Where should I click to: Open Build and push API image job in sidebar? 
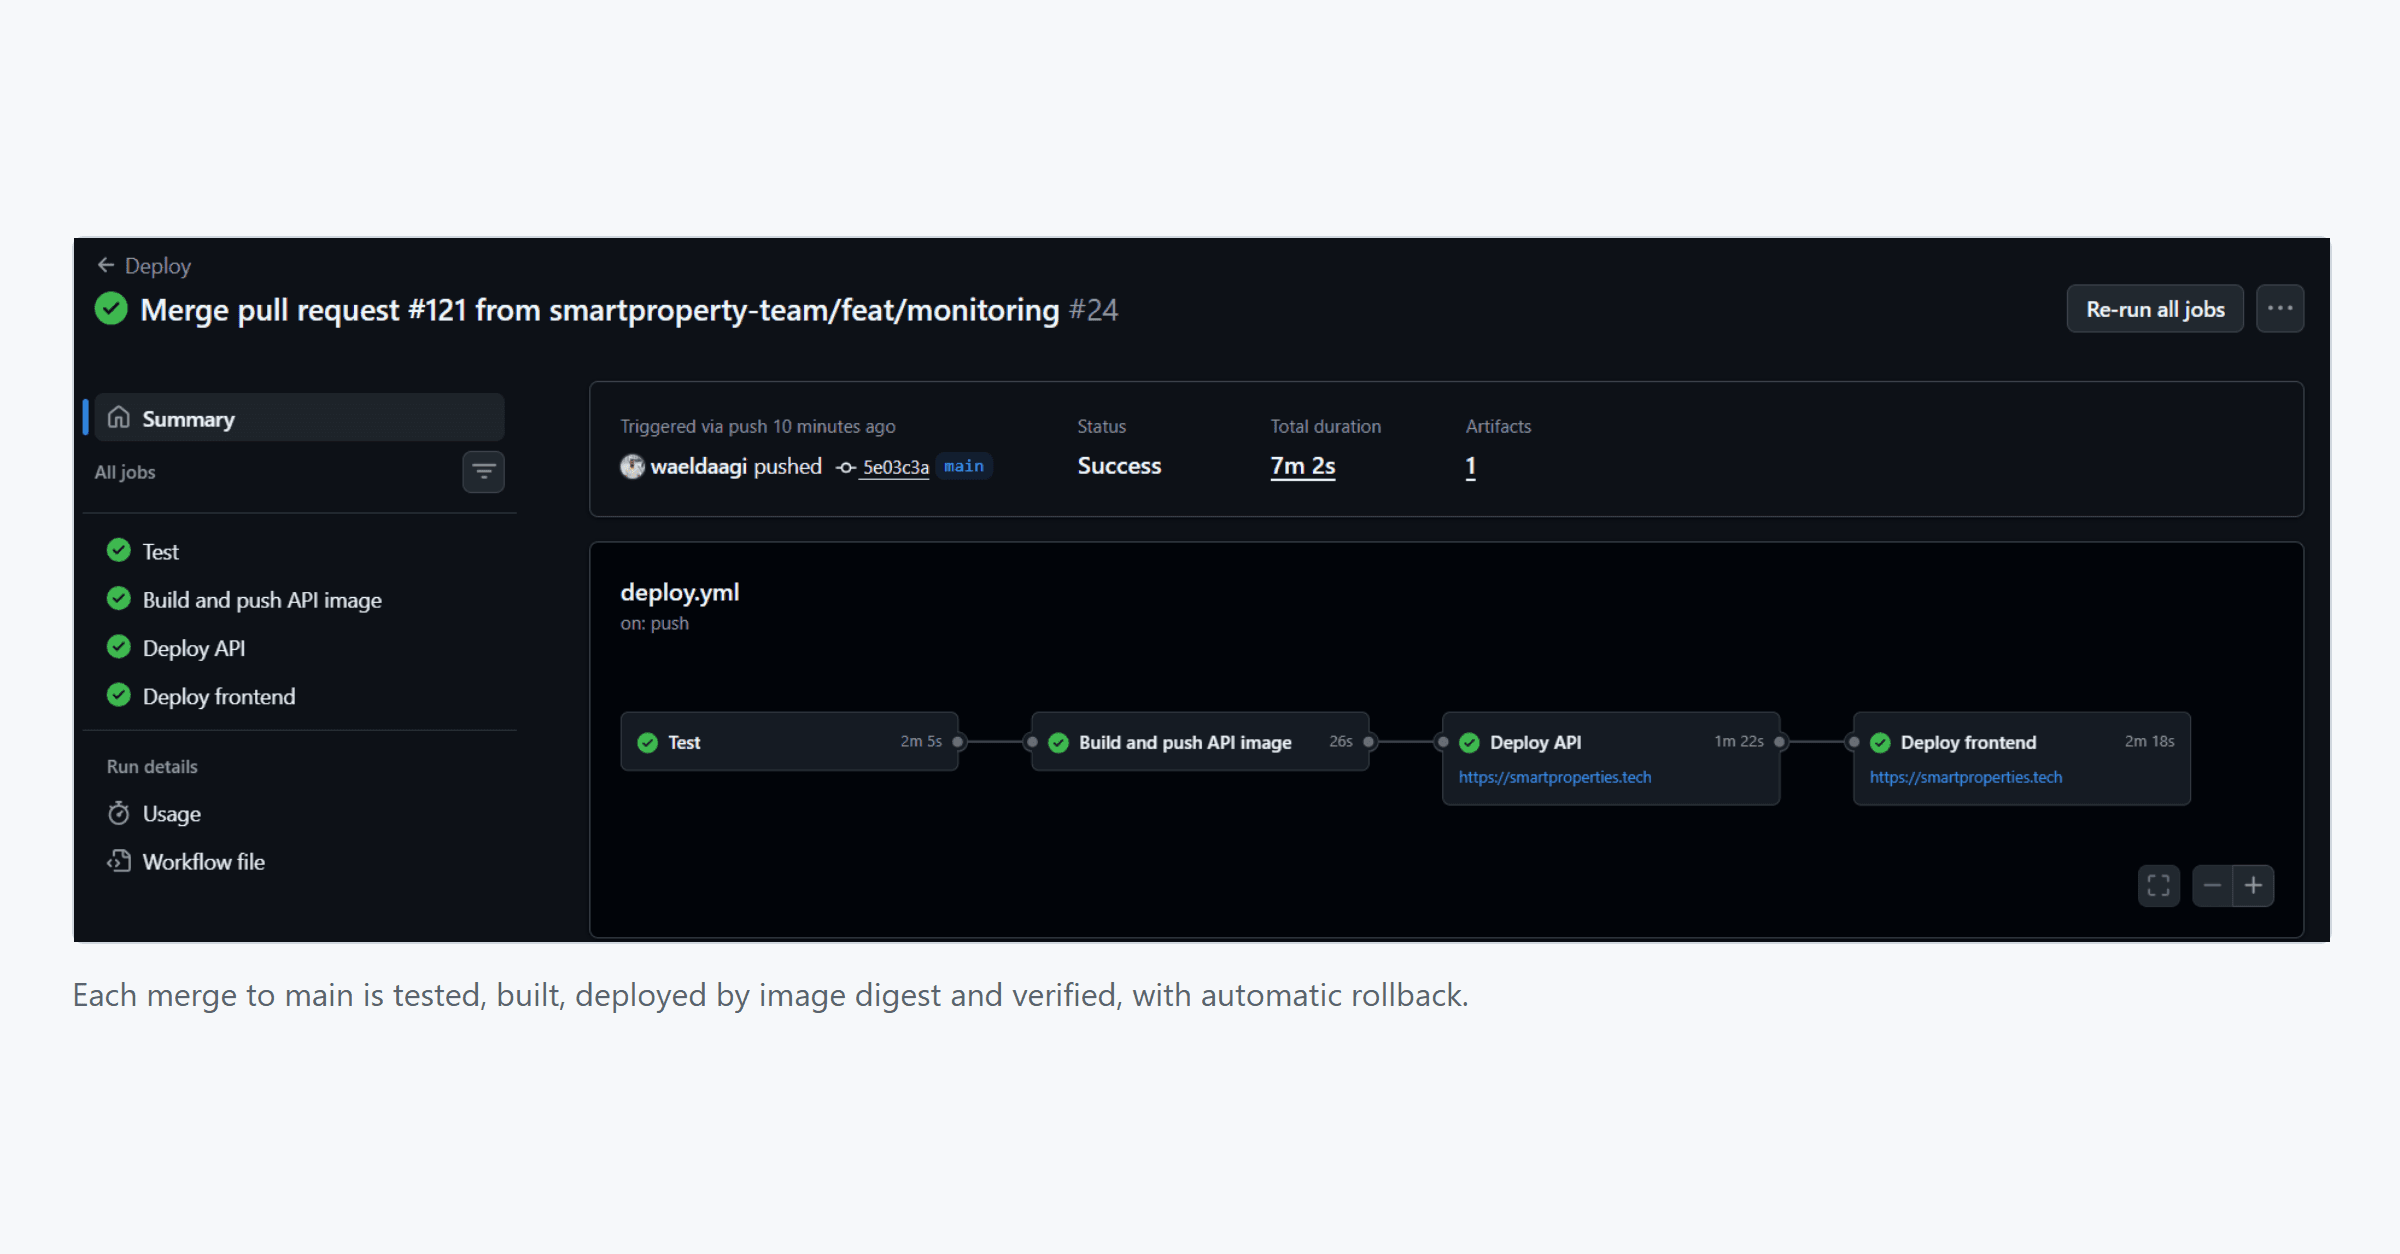click(x=262, y=600)
